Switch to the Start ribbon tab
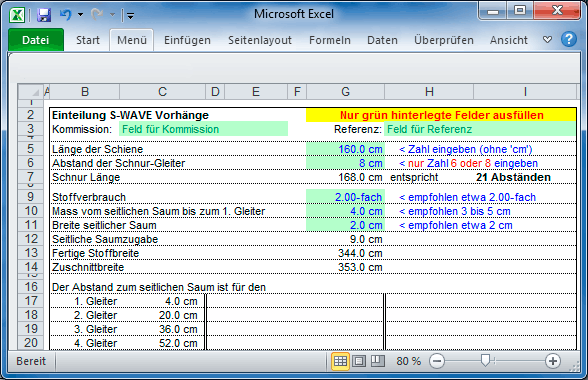The image size is (588, 380). tap(88, 40)
